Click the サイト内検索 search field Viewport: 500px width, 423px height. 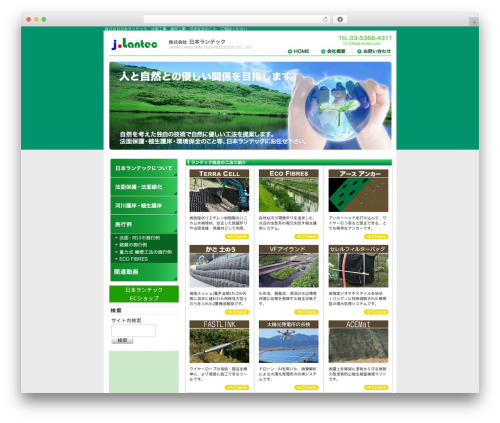click(133, 330)
